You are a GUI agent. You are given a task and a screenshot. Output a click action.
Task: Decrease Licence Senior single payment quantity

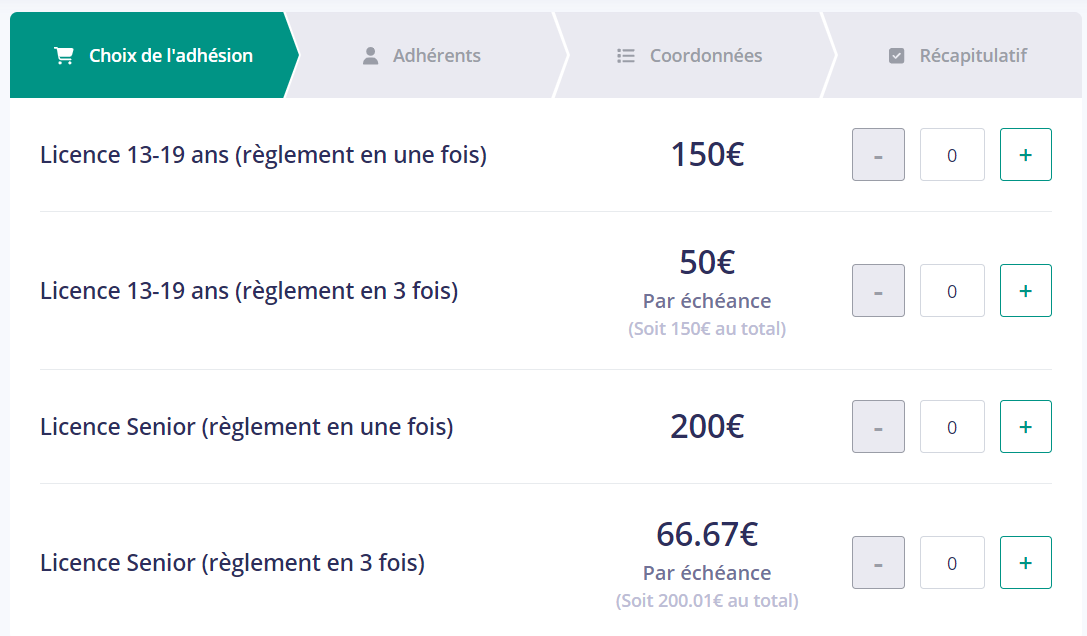878,427
